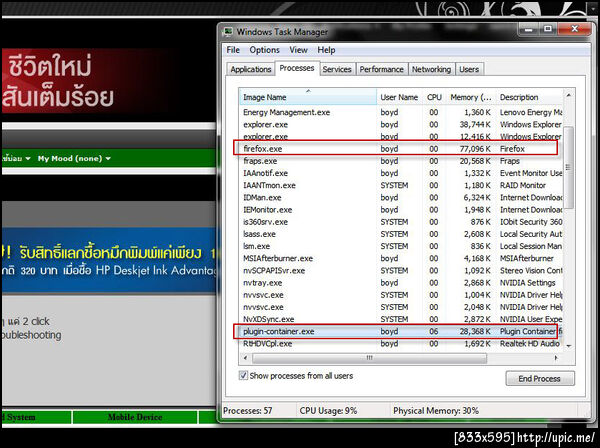Image resolution: width=600 pixels, height=448 pixels.
Task: Select the RtHDVCpl.exe process
Action: coord(401,344)
